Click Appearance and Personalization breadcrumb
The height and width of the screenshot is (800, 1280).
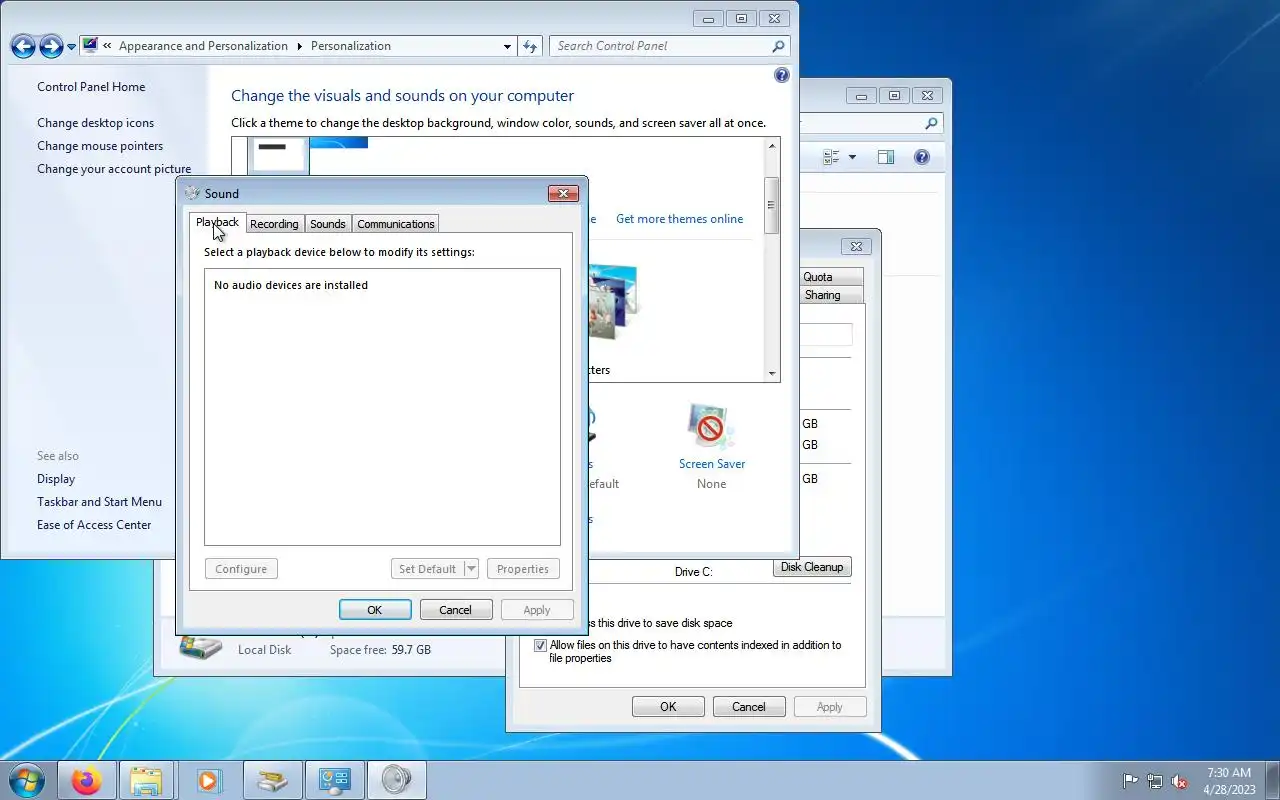pyautogui.click(x=203, y=46)
